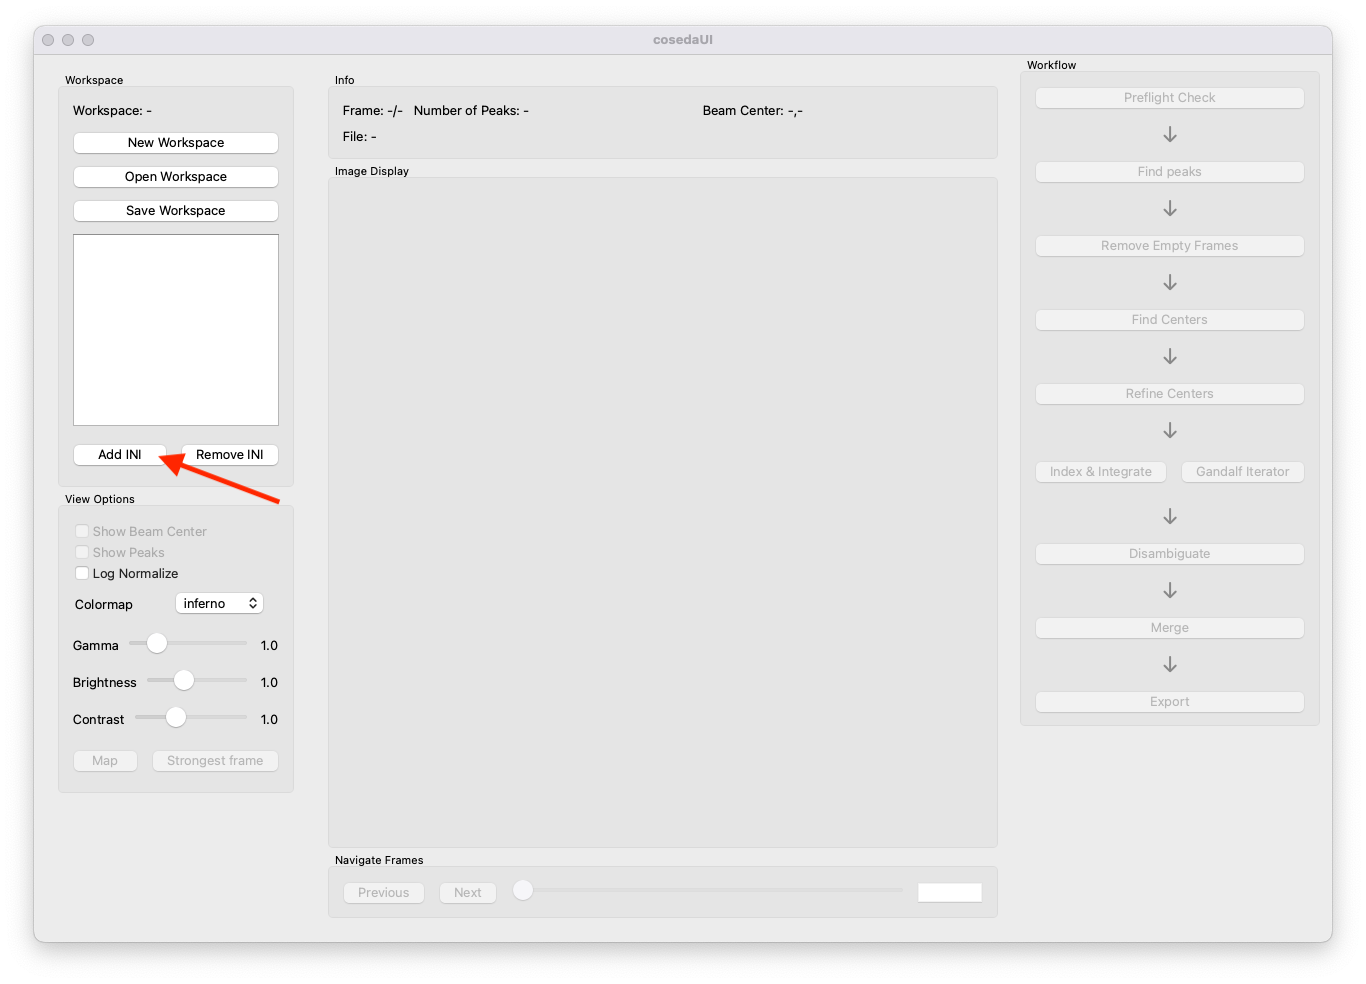Enable Log Normalize checkbox
Viewport: 1366px width, 984px height.
click(82, 573)
